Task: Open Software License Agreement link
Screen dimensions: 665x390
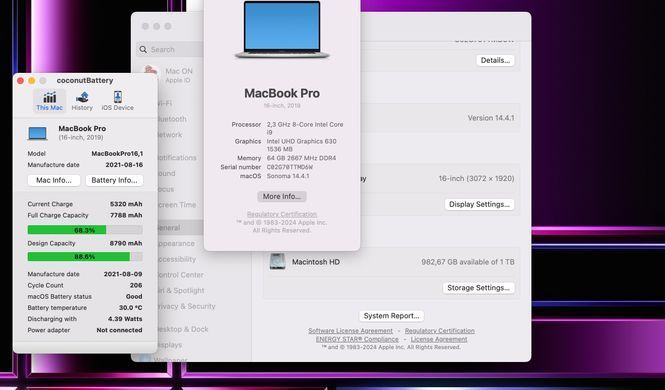Action: tap(350, 331)
